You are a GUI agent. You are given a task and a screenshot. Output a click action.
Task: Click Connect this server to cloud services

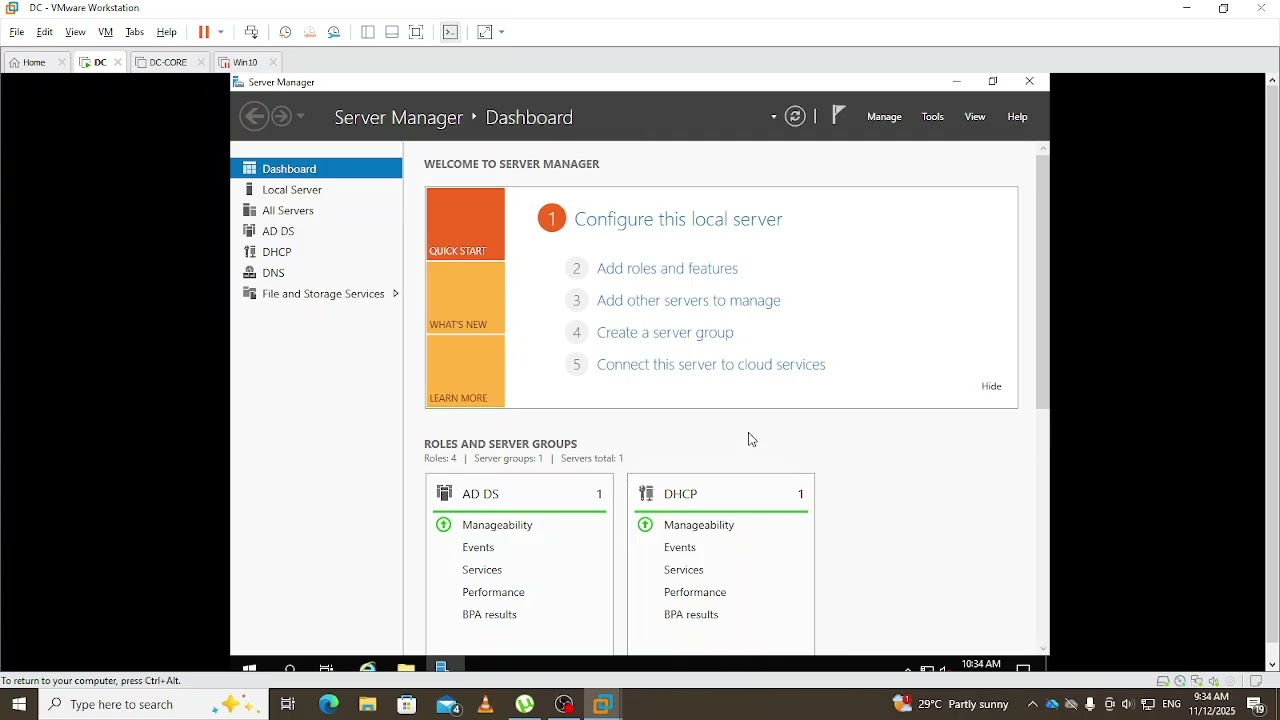coord(711,364)
